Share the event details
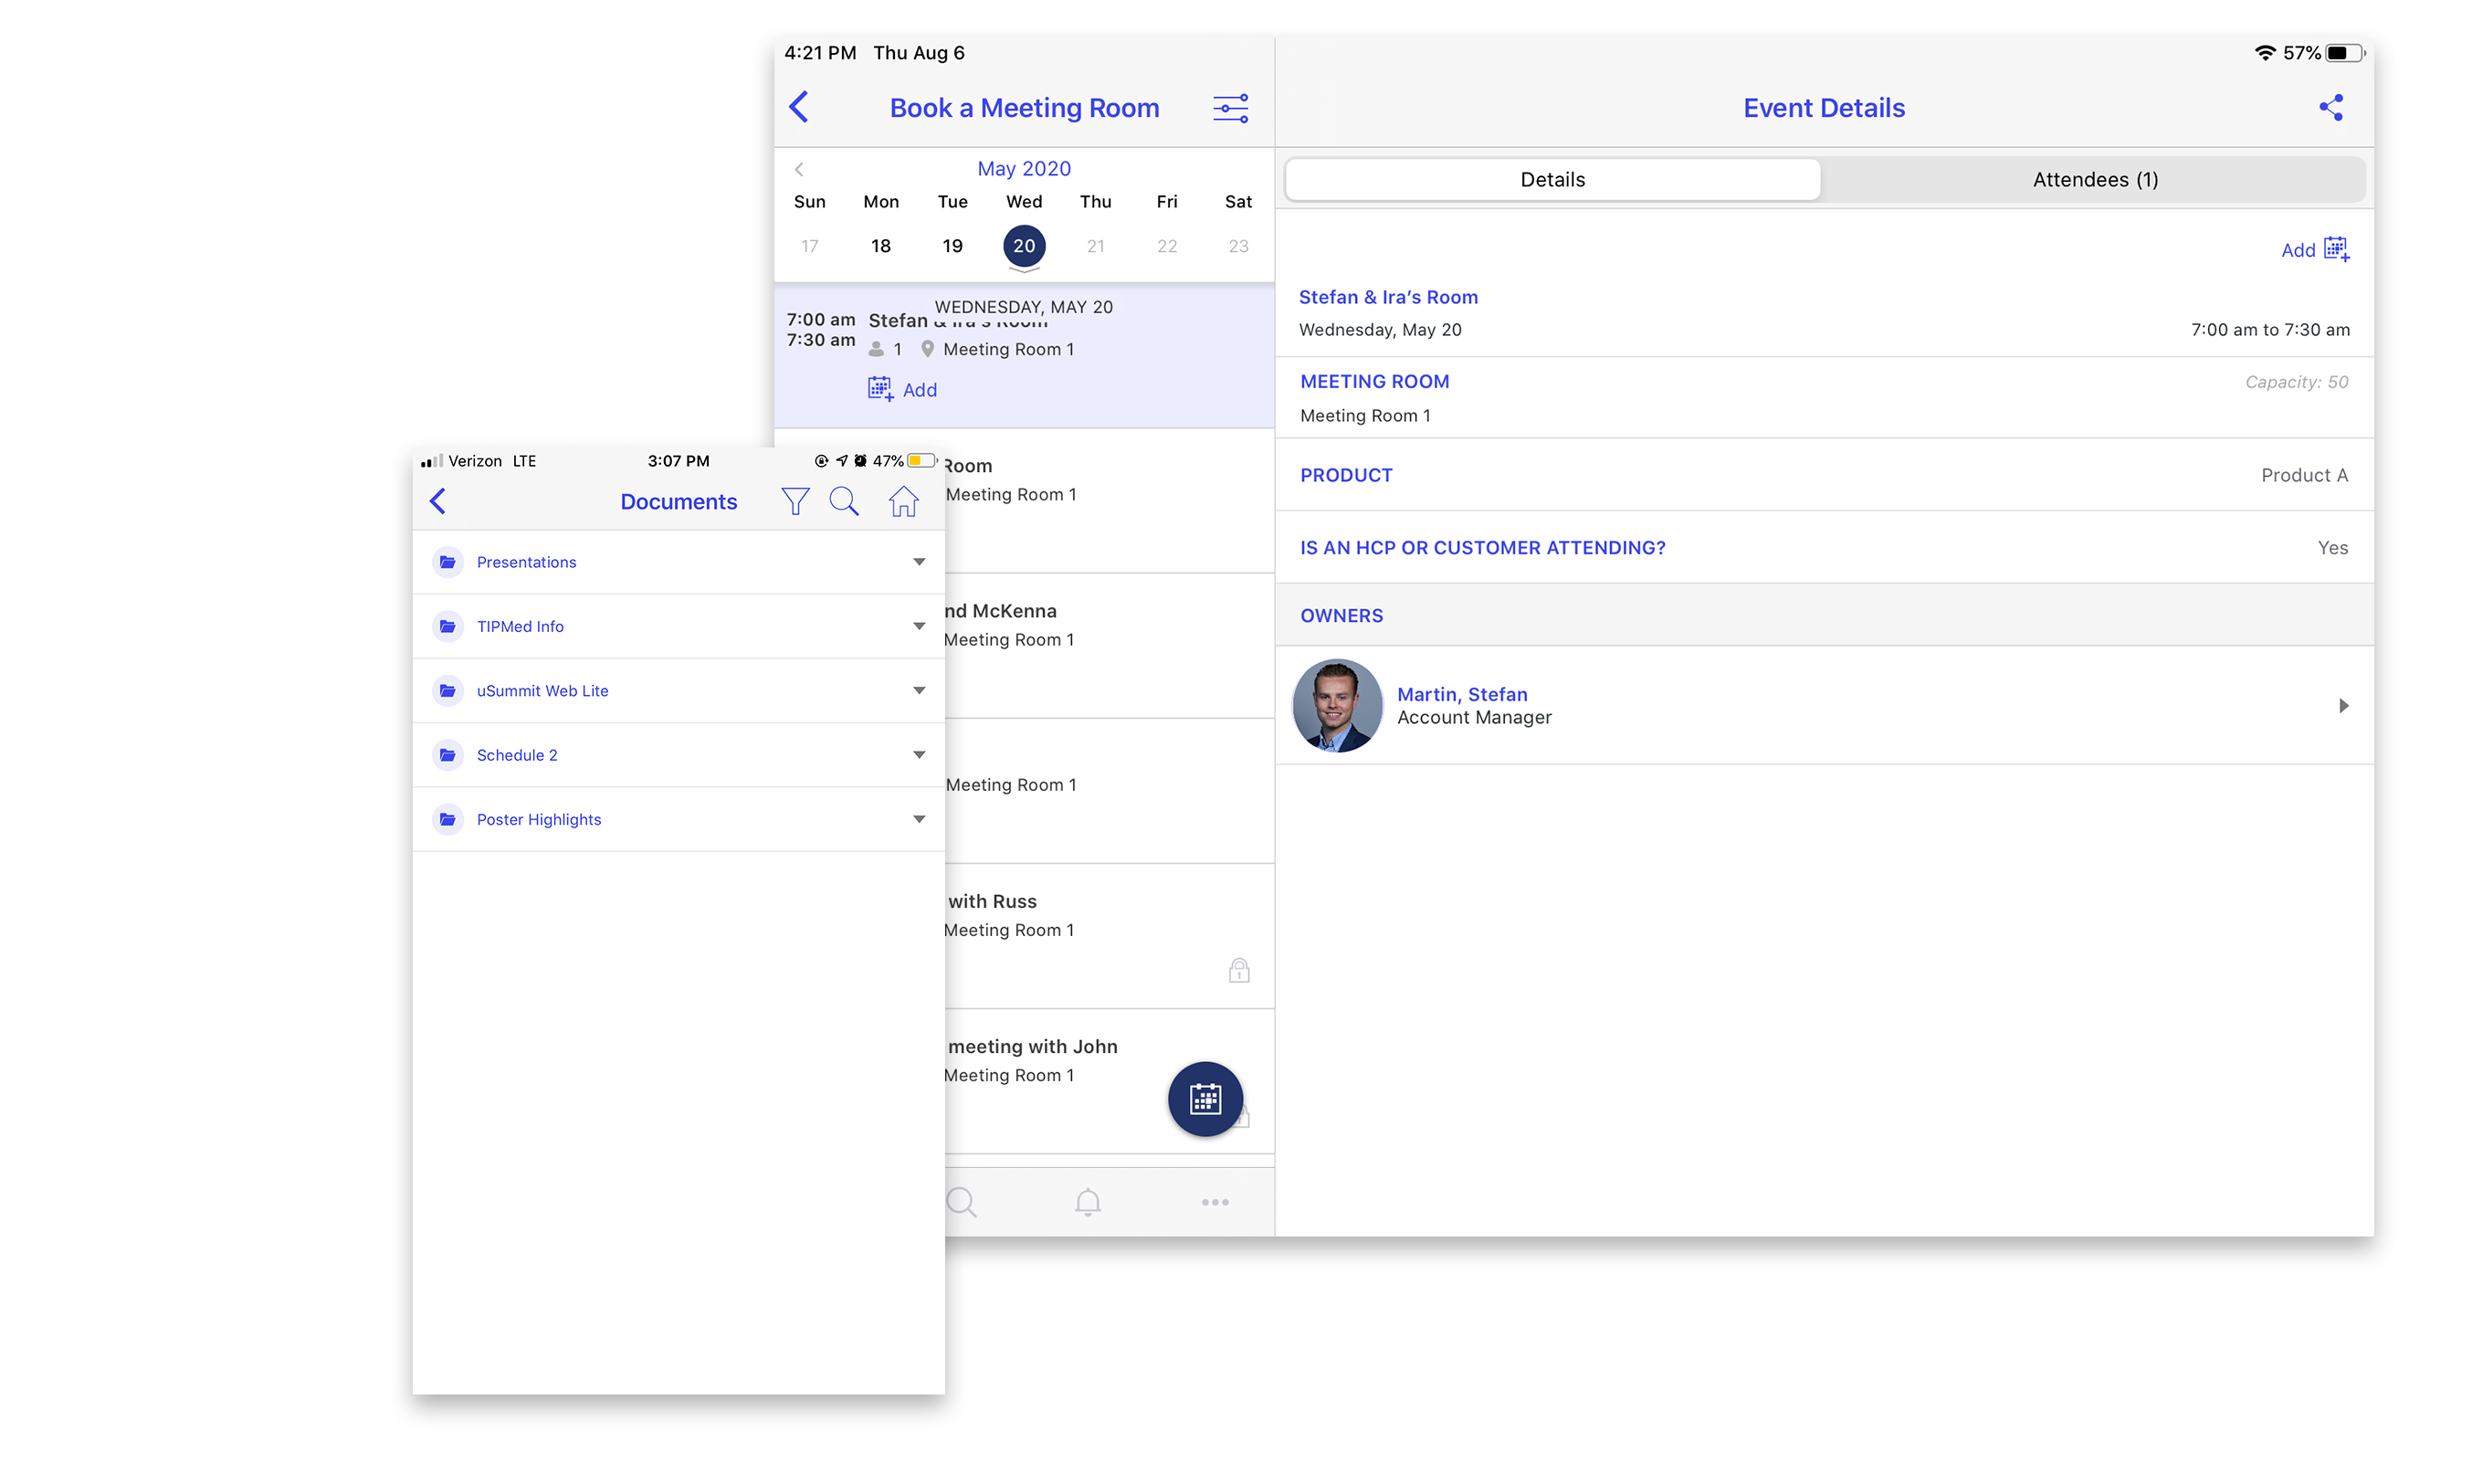 tap(2331, 107)
